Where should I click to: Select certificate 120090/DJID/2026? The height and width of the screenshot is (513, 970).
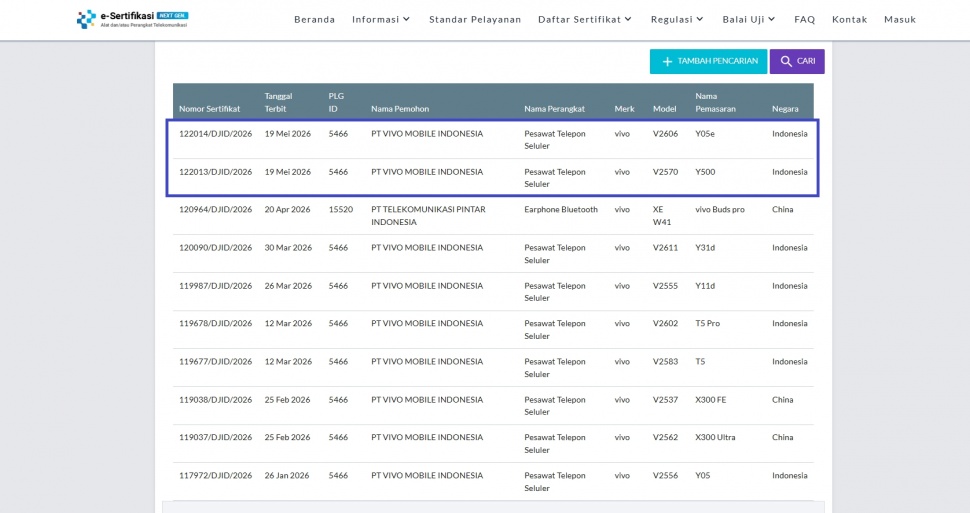(x=215, y=248)
